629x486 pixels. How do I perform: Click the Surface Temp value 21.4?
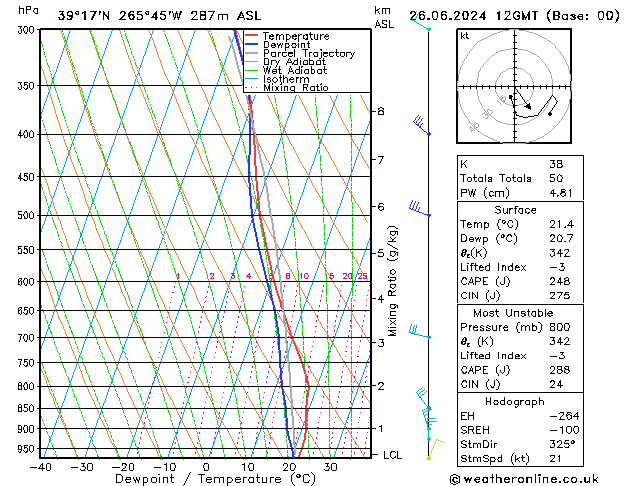(562, 224)
